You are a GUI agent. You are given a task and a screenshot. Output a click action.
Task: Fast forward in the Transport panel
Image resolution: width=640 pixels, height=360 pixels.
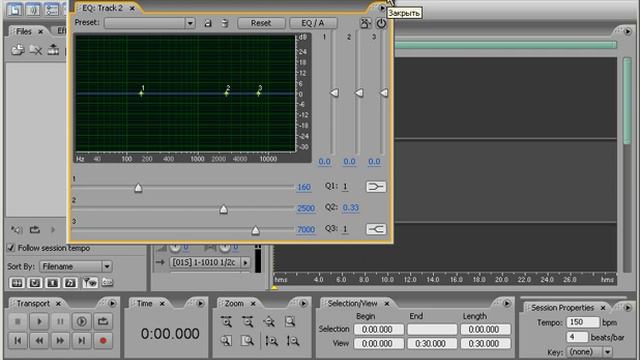pos(60,340)
